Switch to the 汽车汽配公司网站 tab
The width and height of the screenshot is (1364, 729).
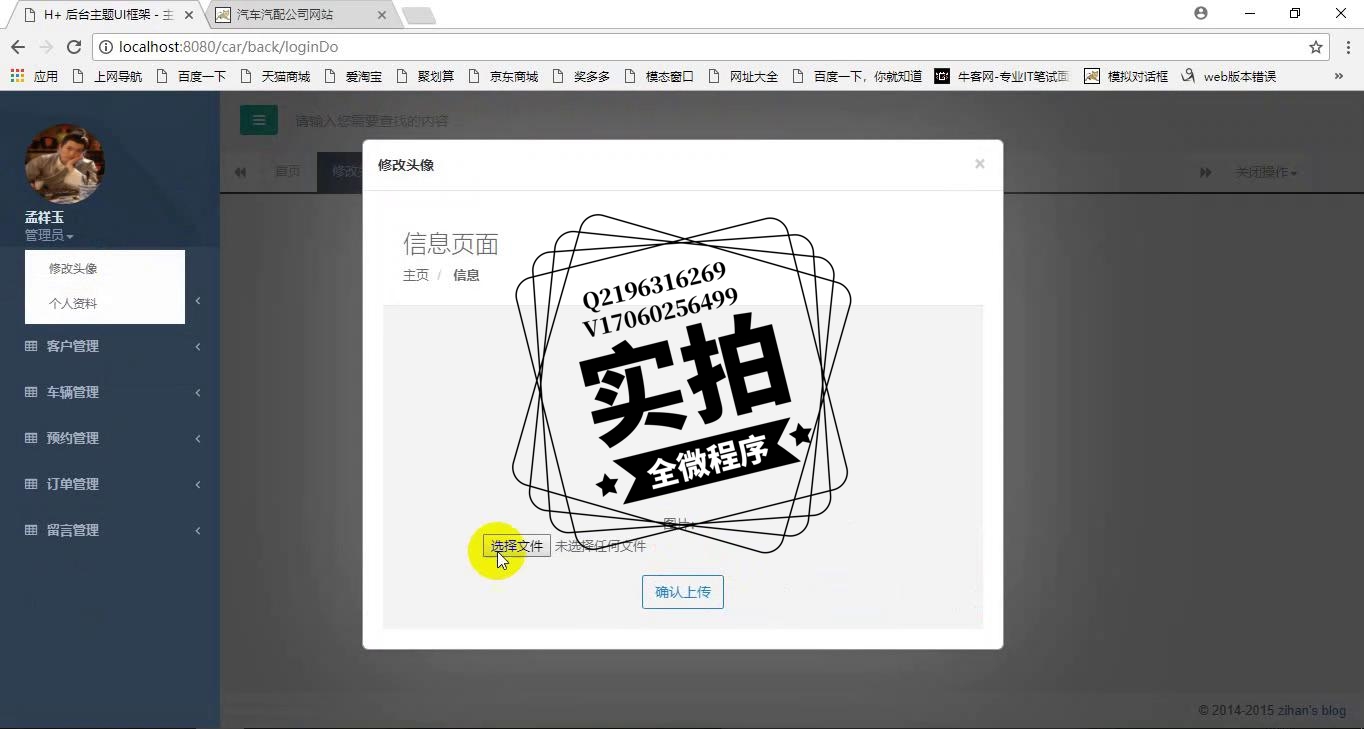pos(302,15)
